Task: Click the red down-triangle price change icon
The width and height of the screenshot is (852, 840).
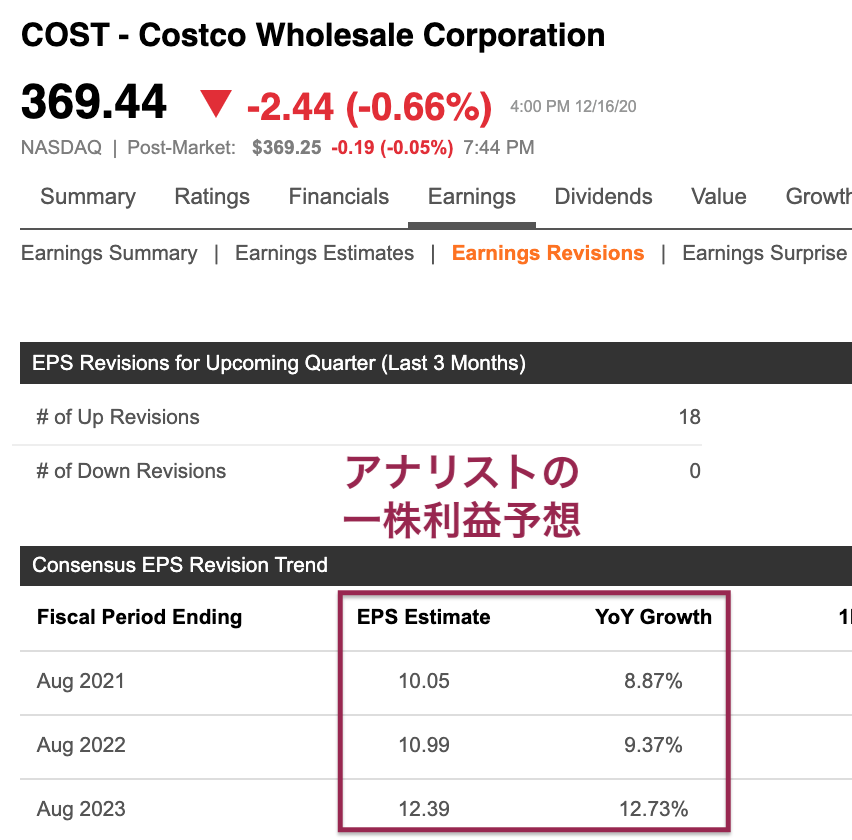Action: (216, 103)
